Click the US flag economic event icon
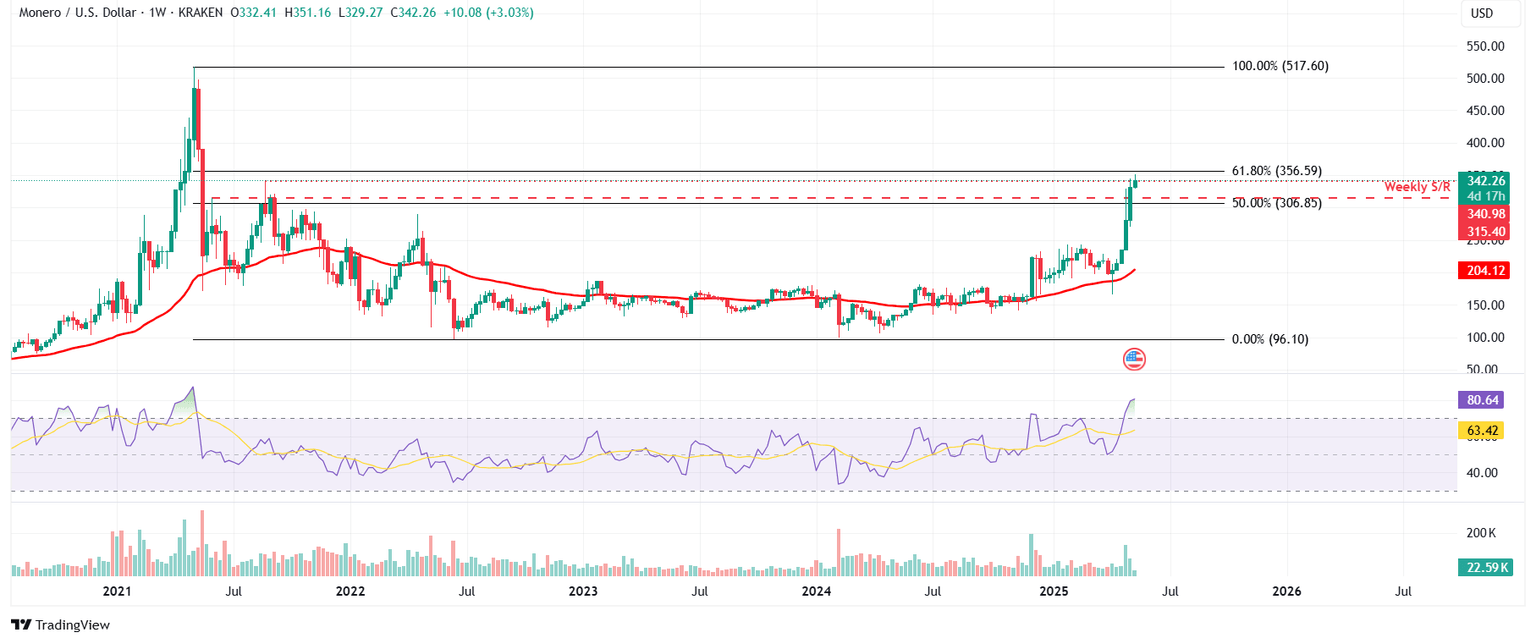This screenshot has width=1536, height=643. click(1133, 358)
